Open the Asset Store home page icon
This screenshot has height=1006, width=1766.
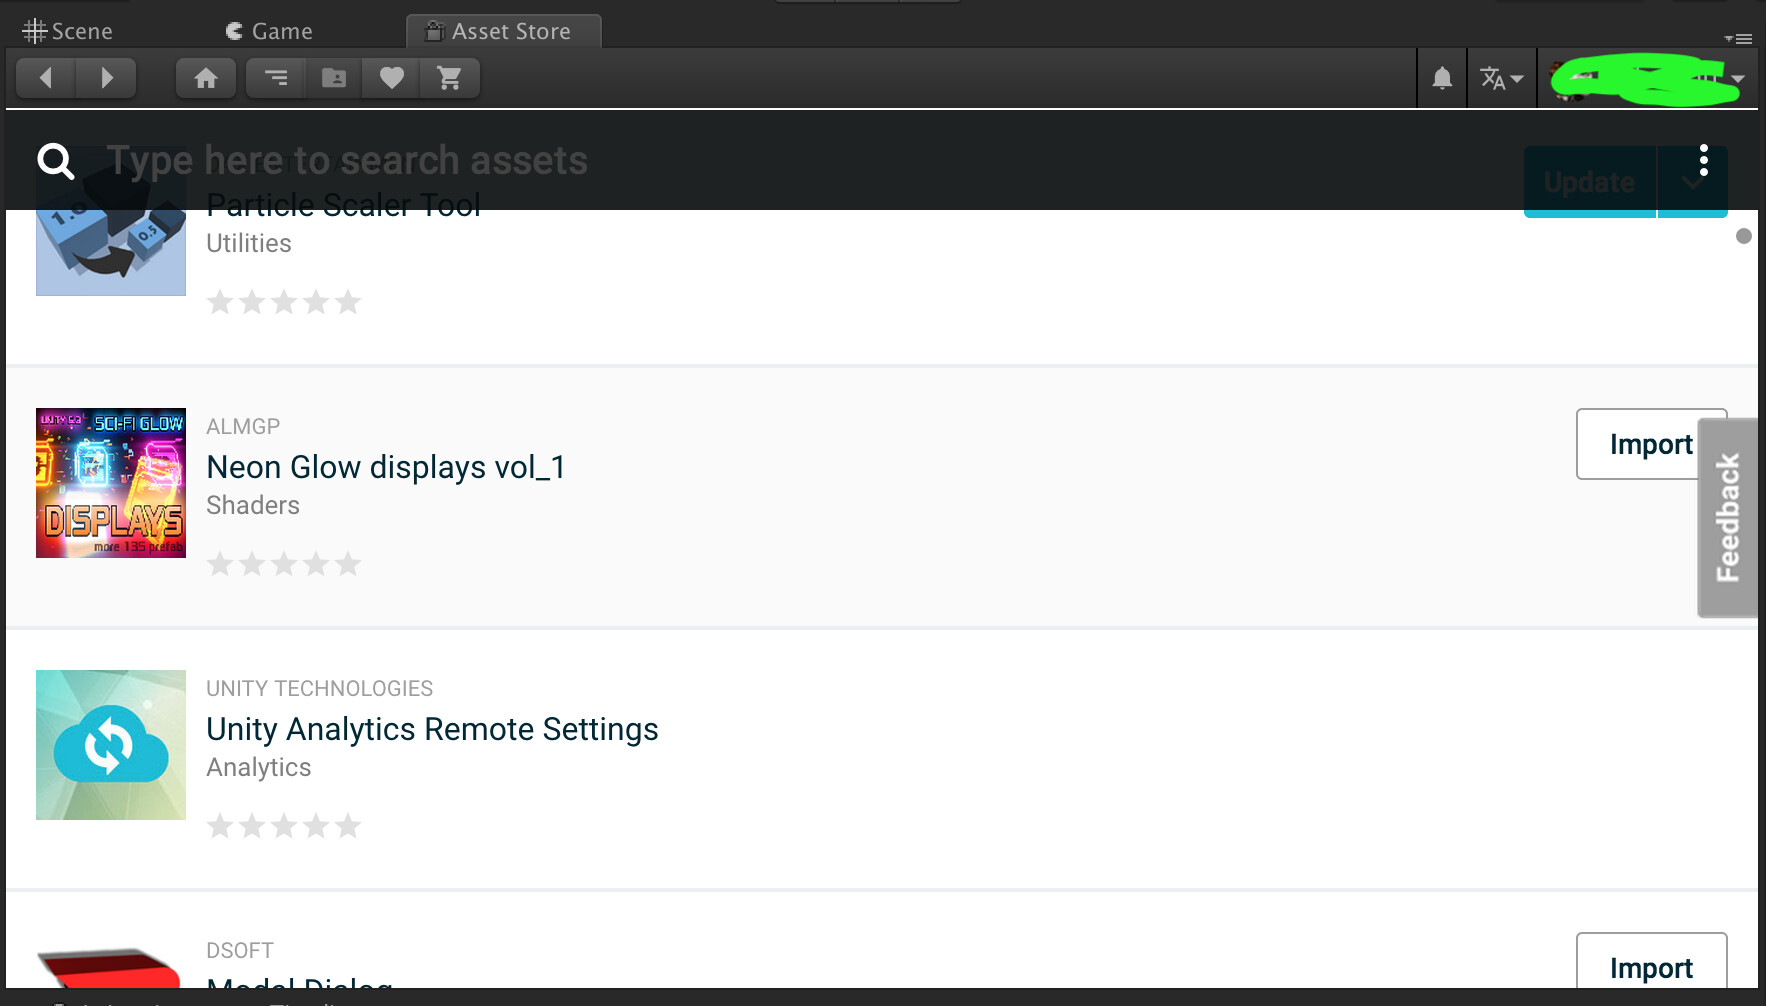206,78
